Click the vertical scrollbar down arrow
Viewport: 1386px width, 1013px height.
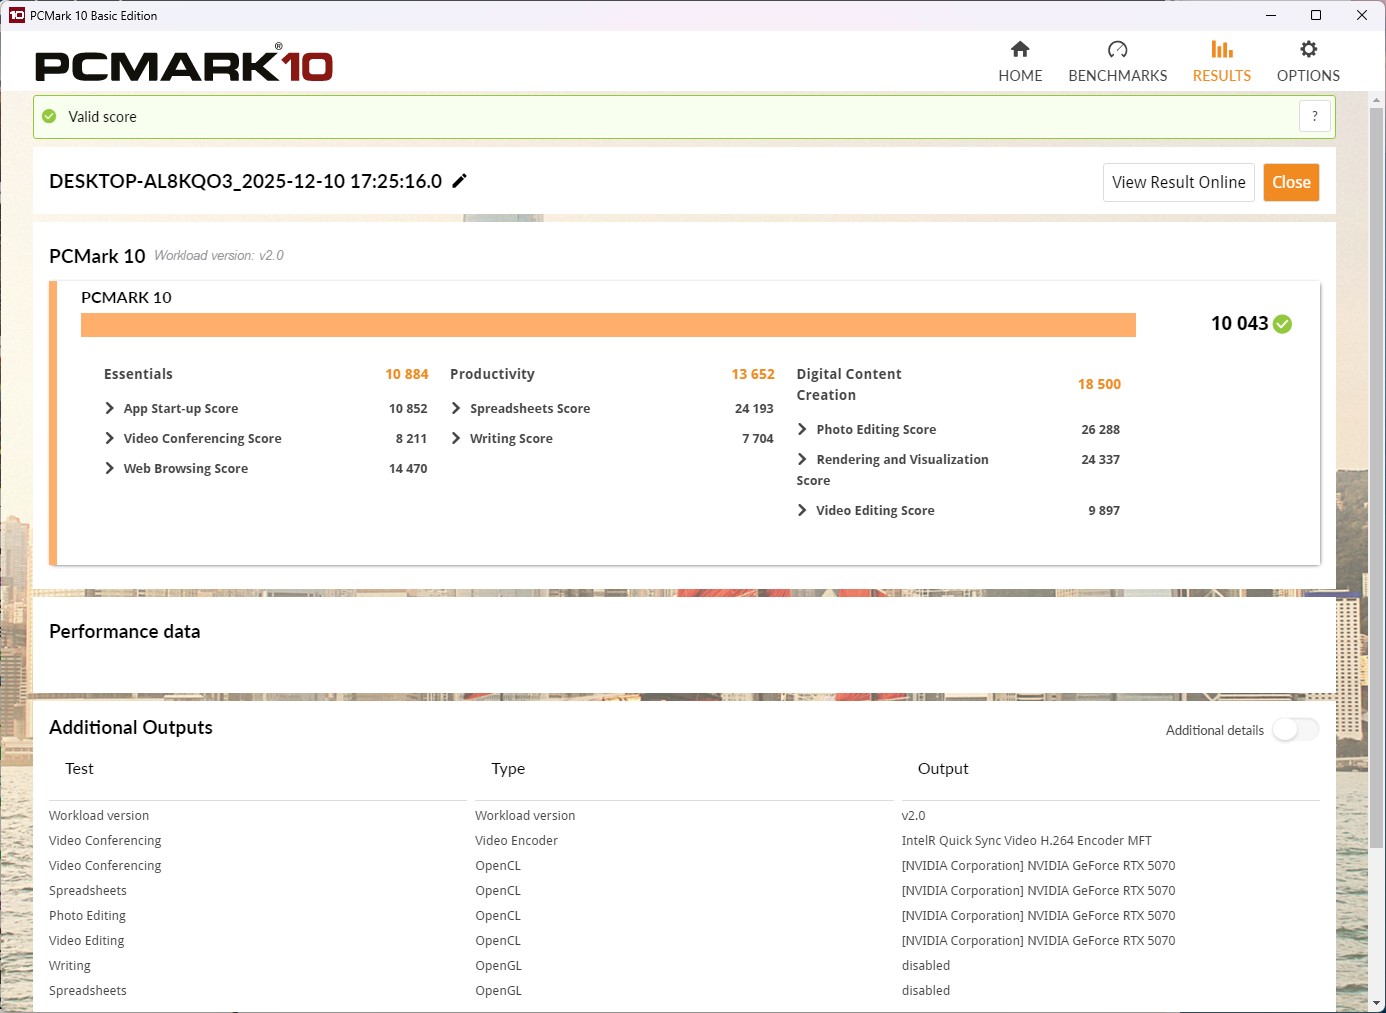(1376, 1002)
